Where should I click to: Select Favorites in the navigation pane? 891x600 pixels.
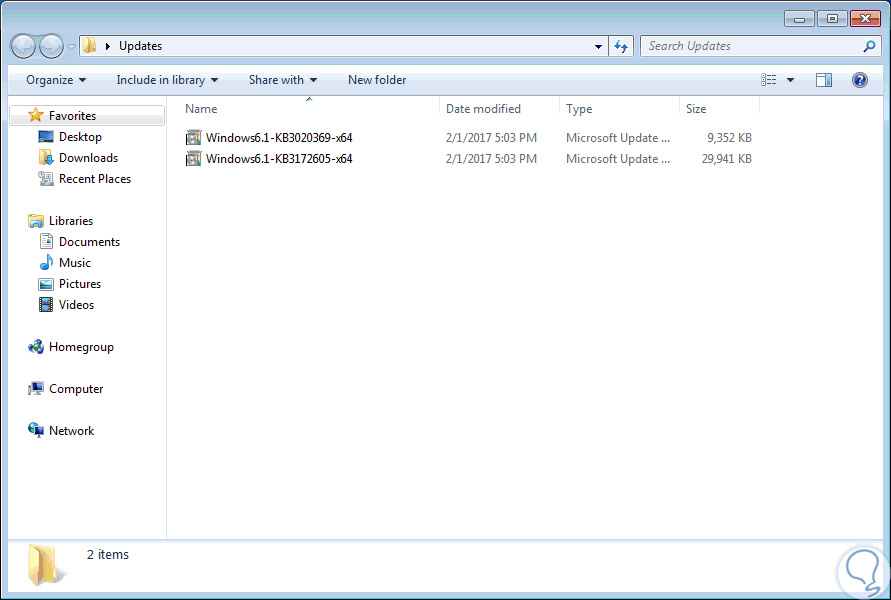72,115
